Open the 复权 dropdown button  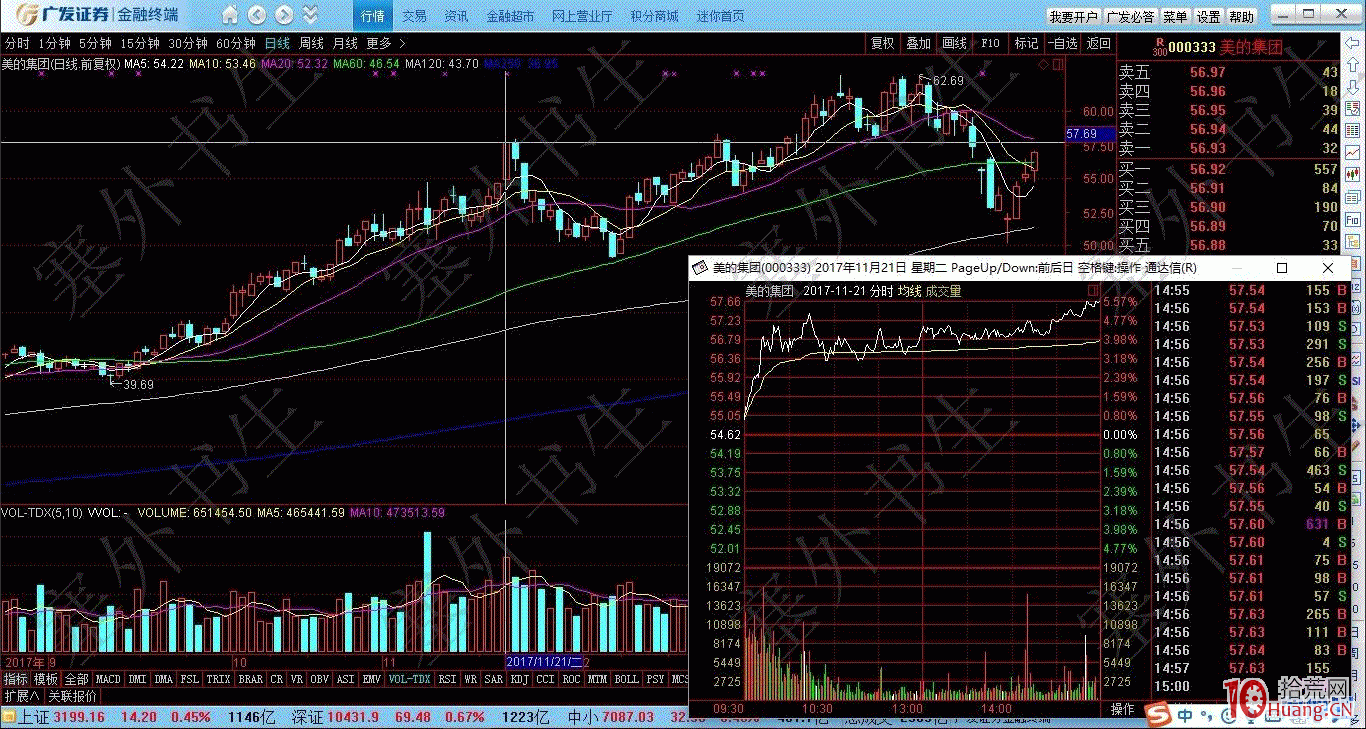[x=883, y=43]
